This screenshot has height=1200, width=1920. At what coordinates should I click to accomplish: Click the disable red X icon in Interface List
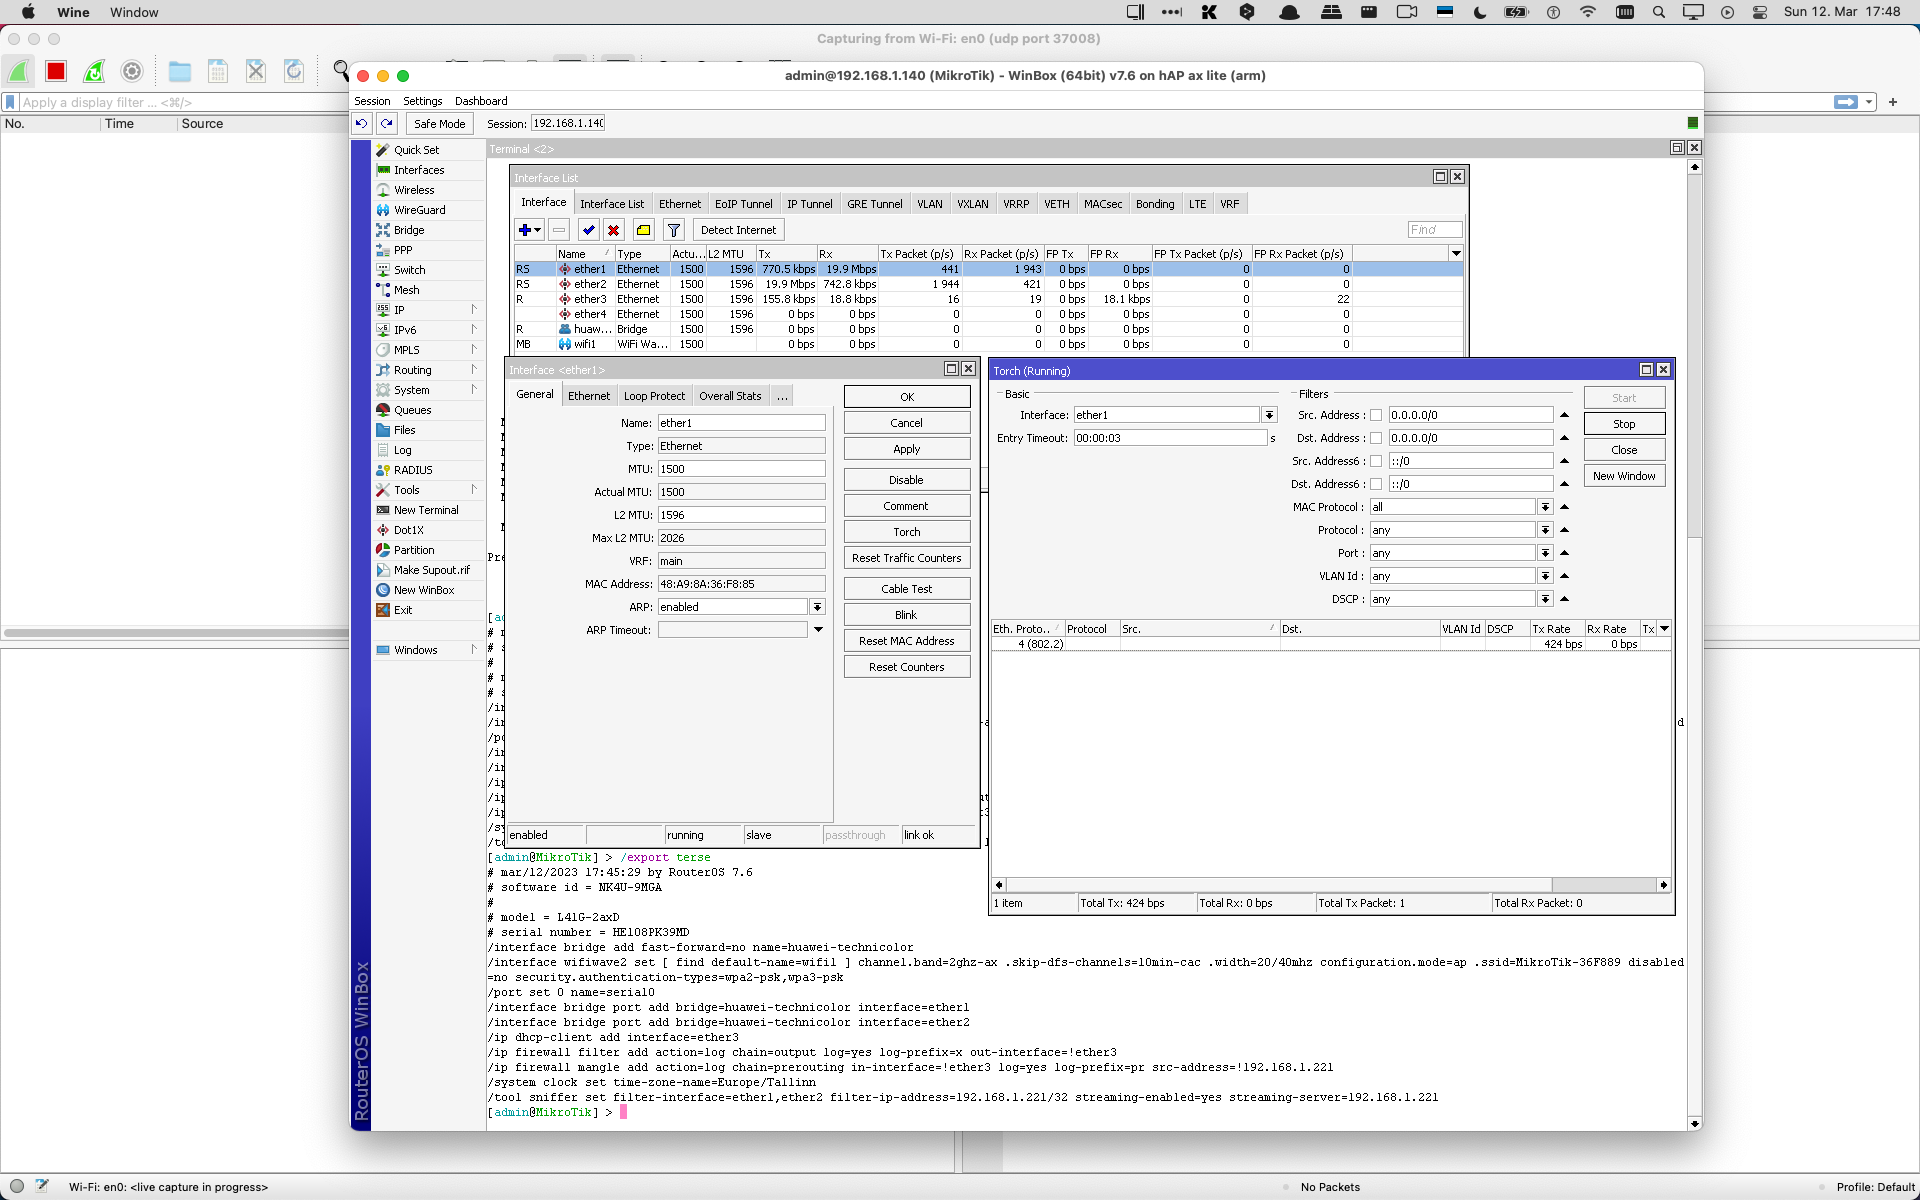(614, 230)
